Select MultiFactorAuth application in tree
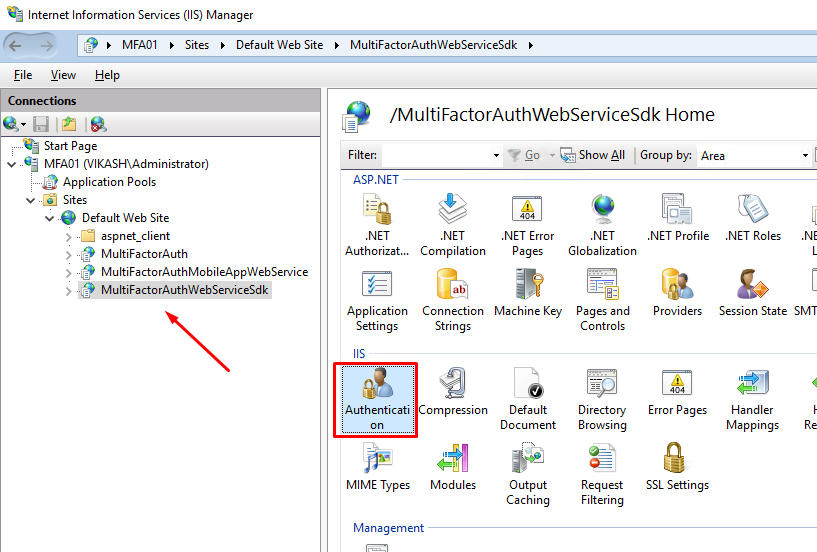This screenshot has width=817, height=552. (x=144, y=254)
